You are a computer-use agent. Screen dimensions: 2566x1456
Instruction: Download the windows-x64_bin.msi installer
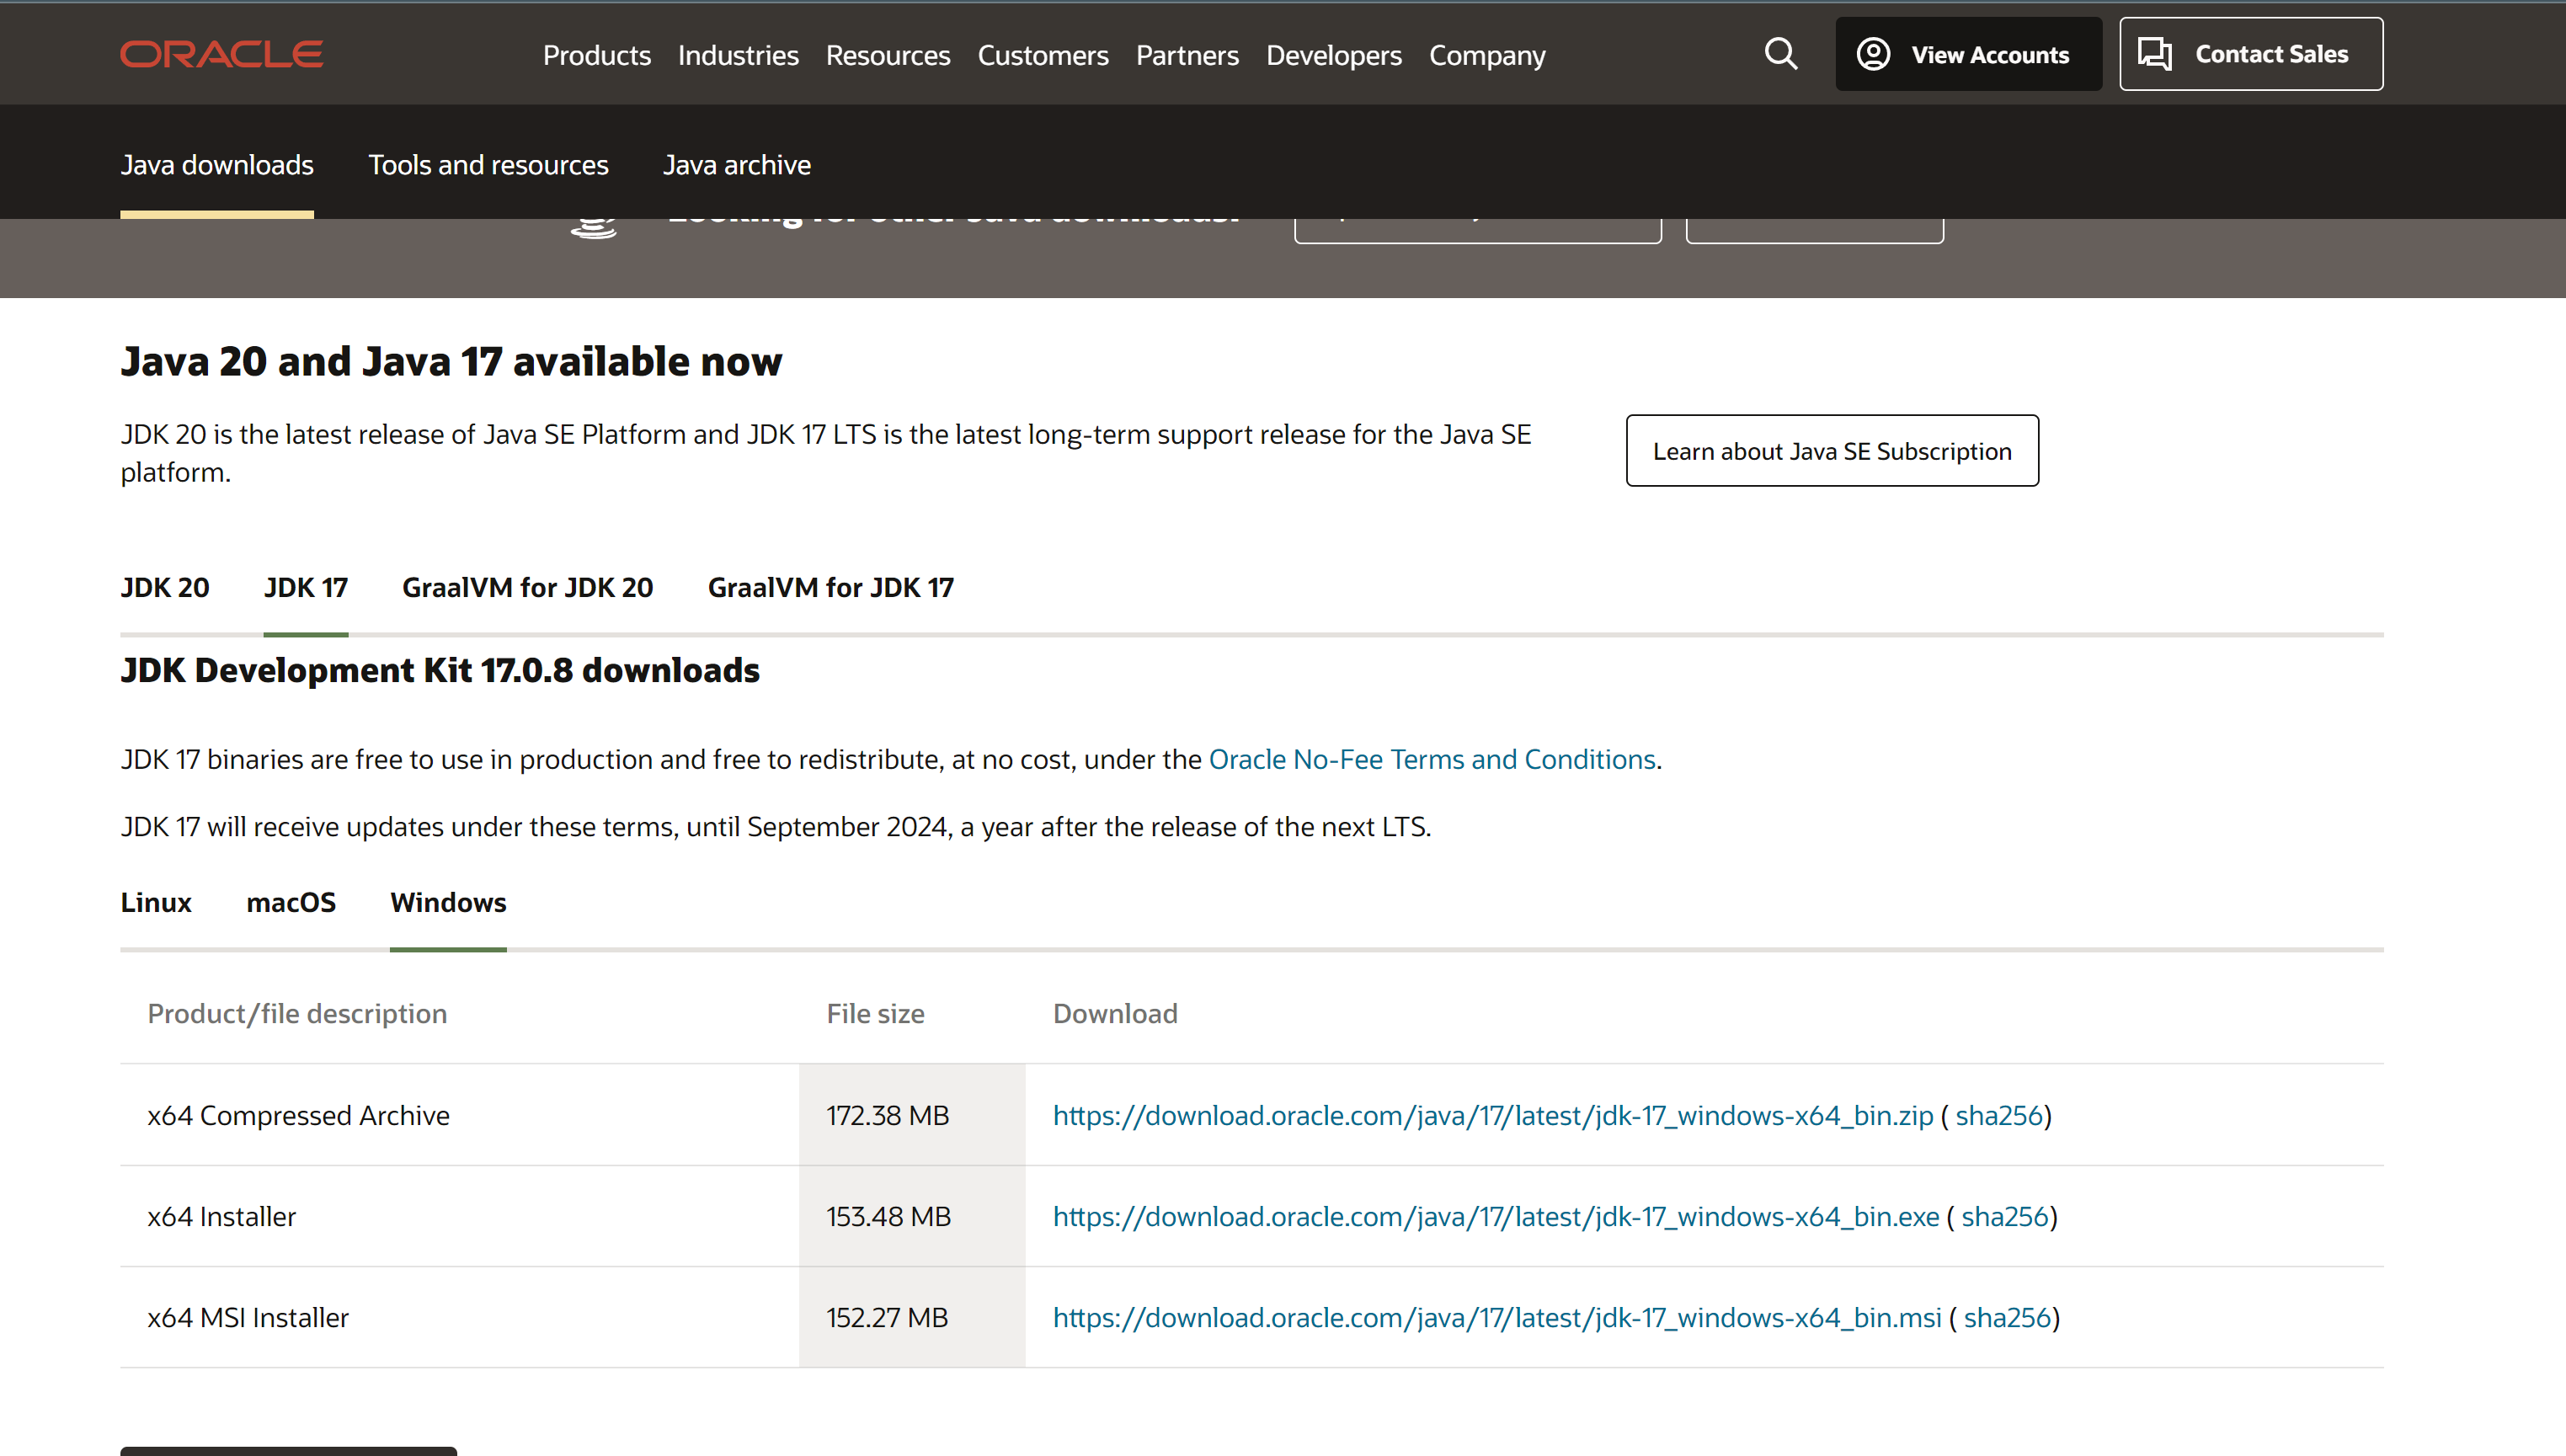(1497, 1317)
